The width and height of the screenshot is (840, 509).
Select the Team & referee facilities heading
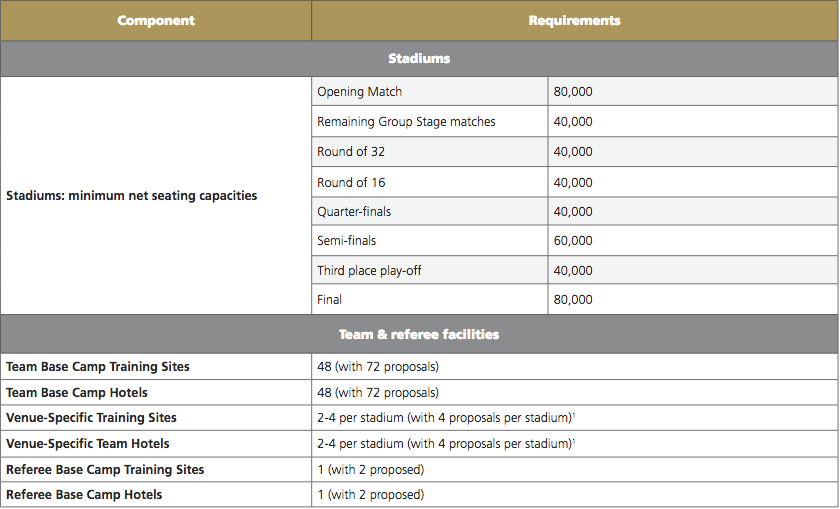419,334
